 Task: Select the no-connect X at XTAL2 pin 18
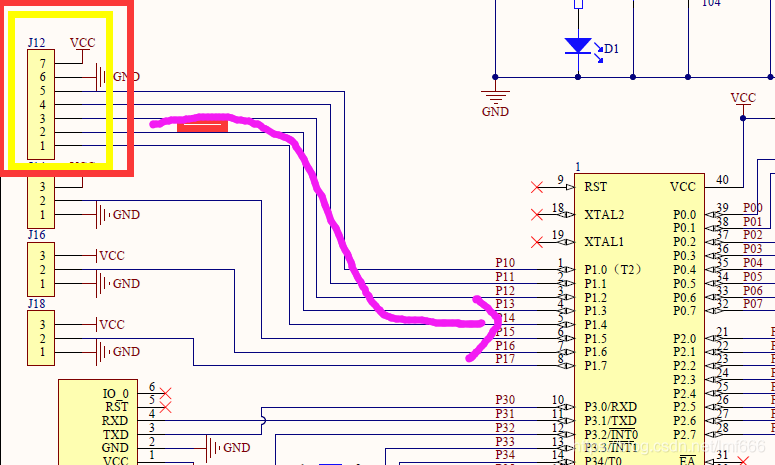(538, 214)
